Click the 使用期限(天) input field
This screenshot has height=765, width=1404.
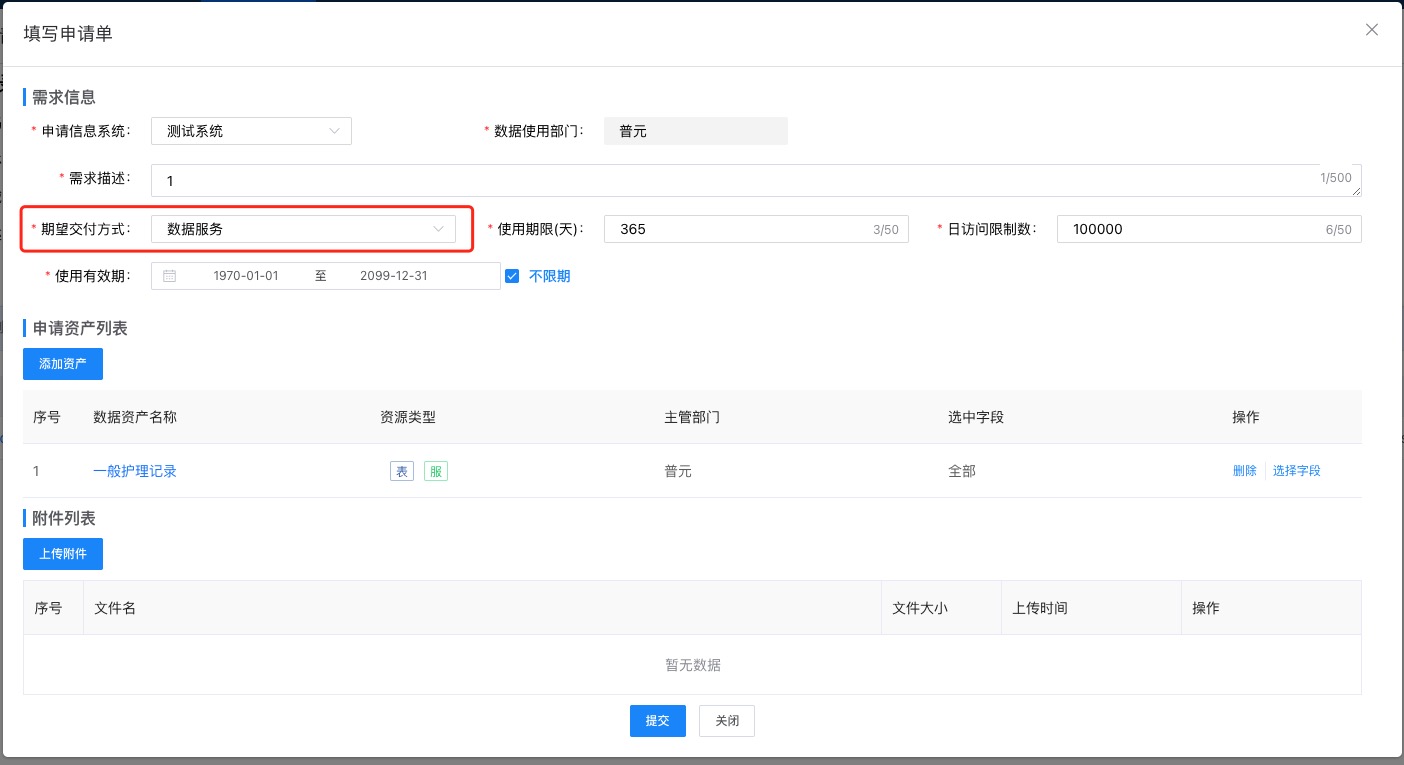(x=740, y=229)
